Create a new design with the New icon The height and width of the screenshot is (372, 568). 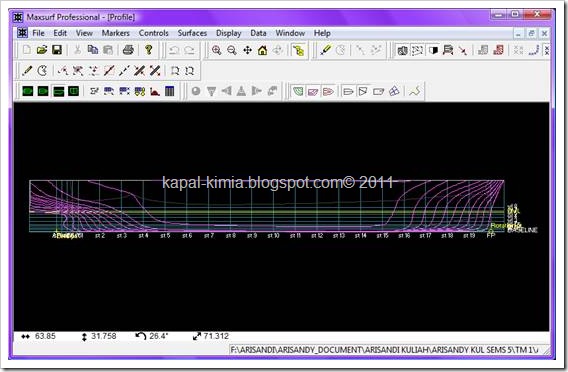pos(26,50)
